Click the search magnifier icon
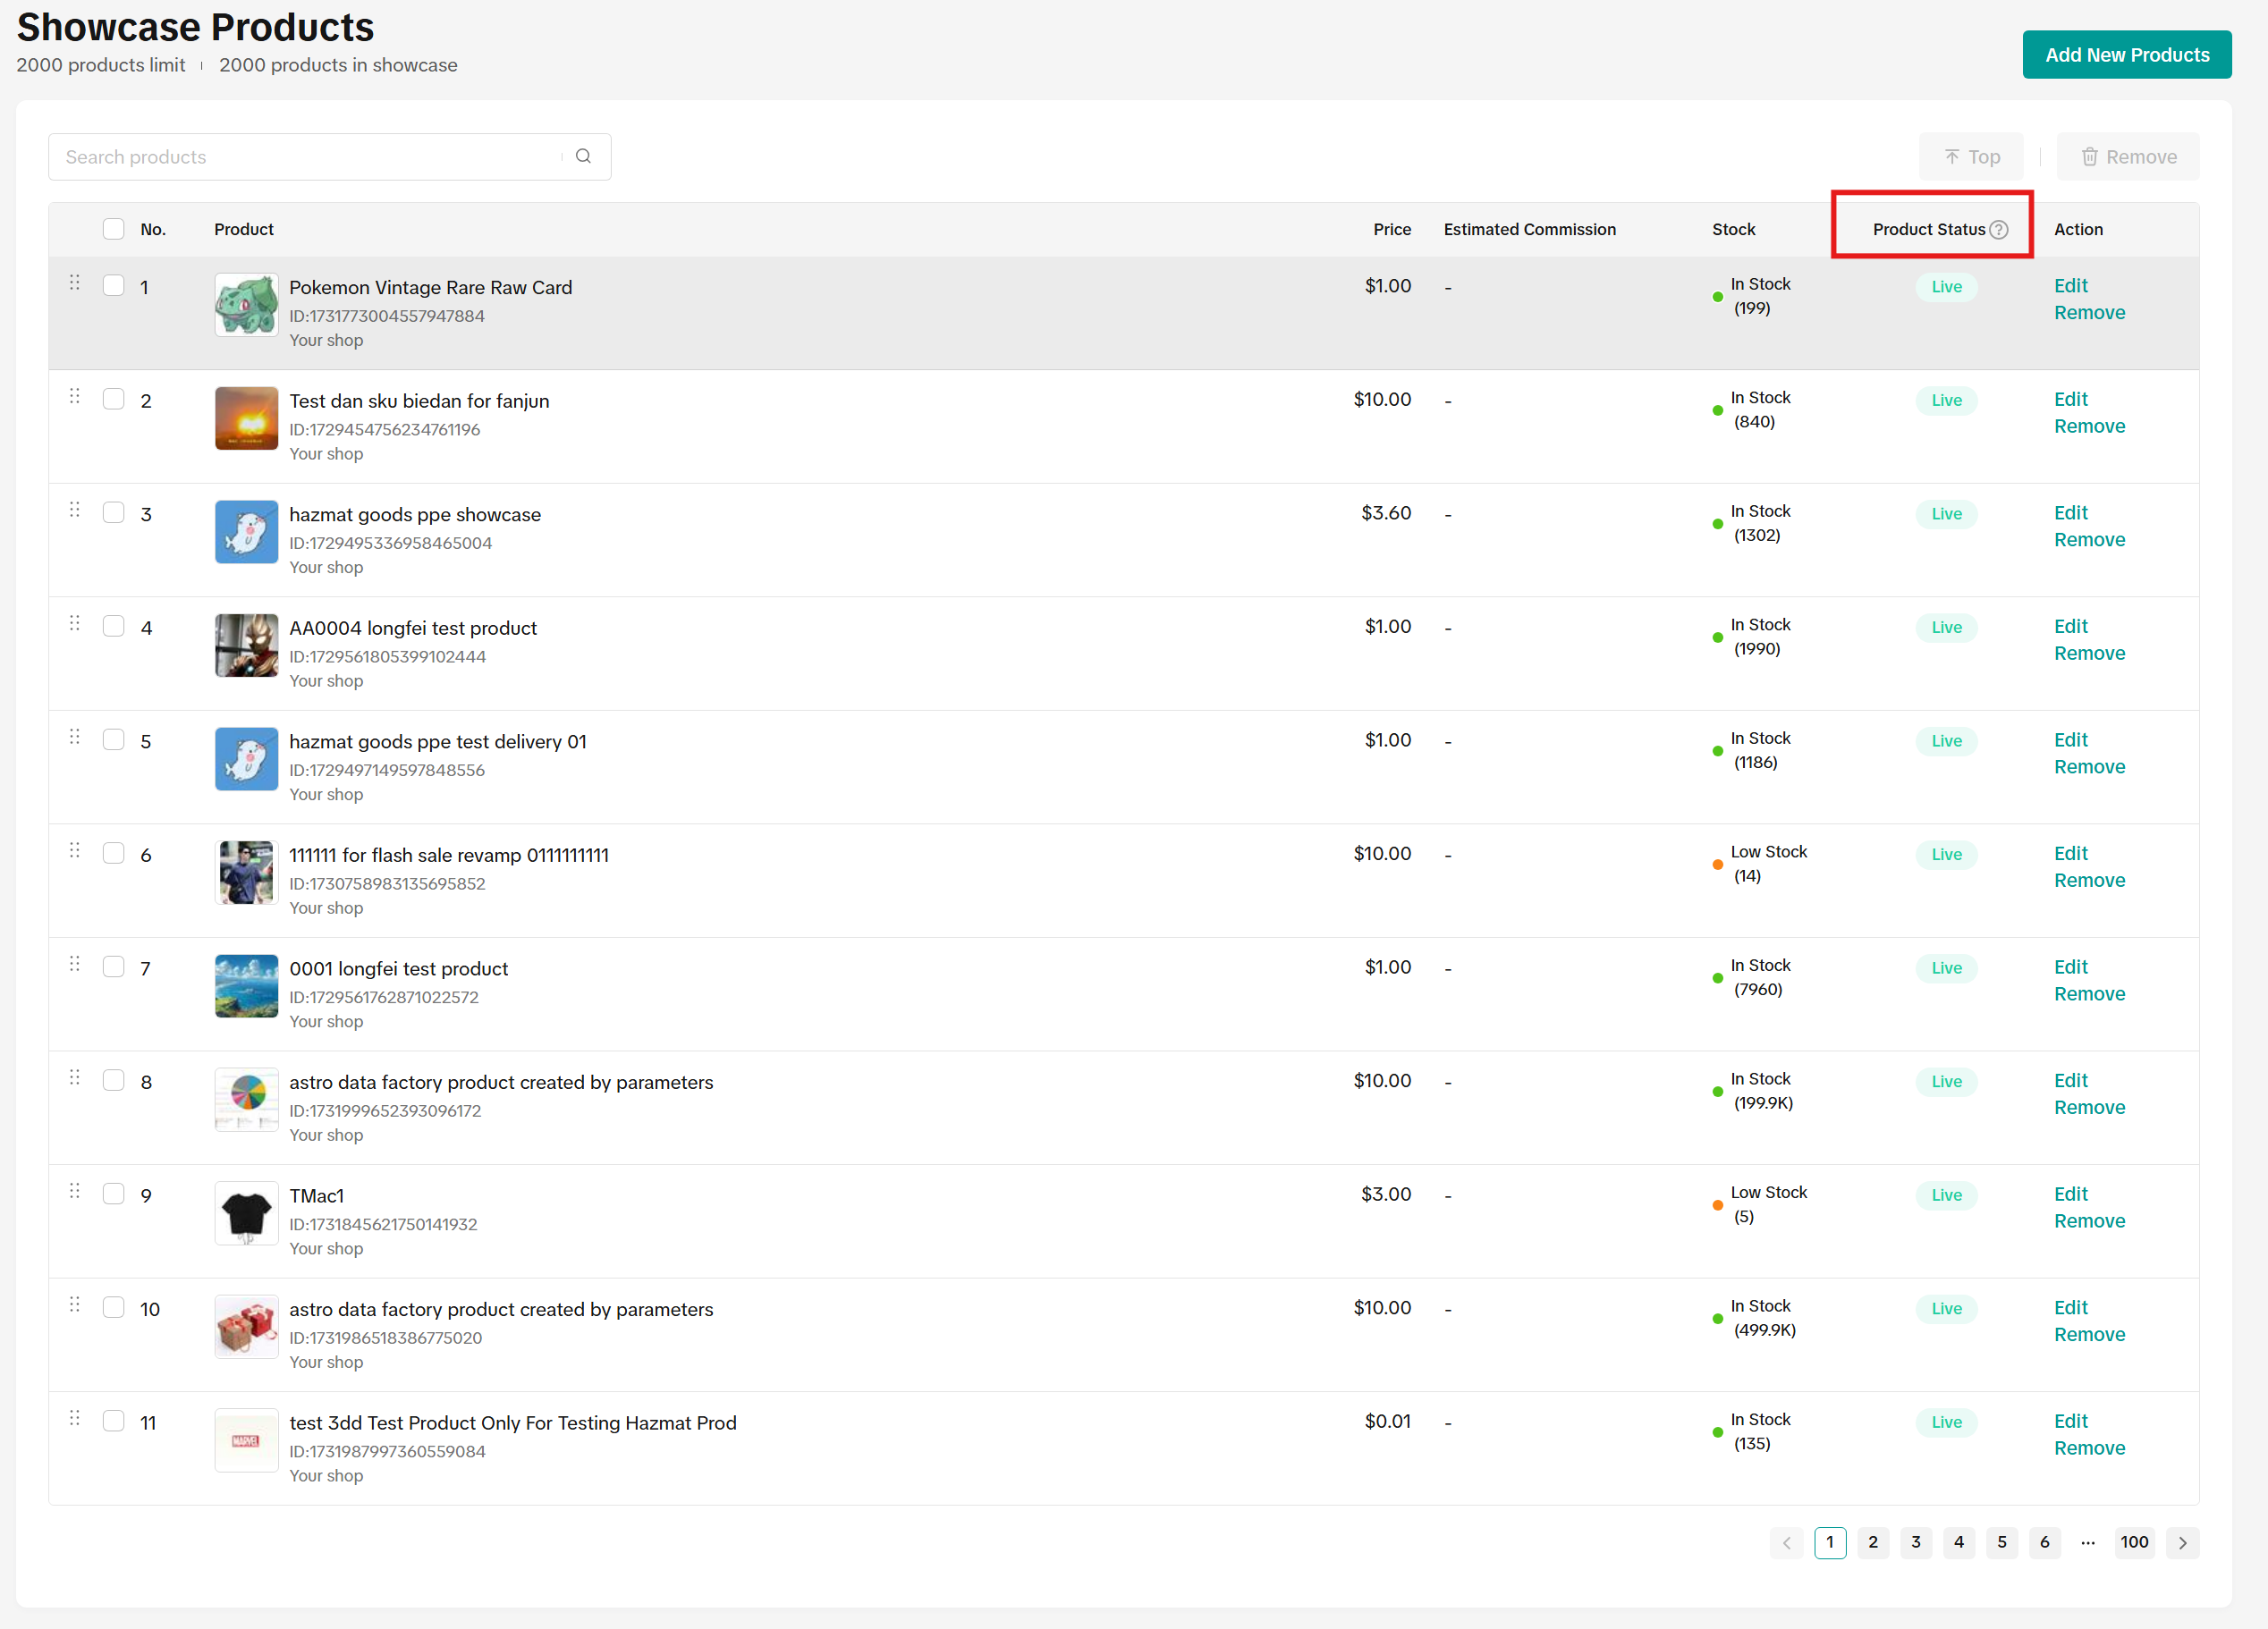Image resolution: width=2268 pixels, height=1629 pixels. [x=583, y=156]
